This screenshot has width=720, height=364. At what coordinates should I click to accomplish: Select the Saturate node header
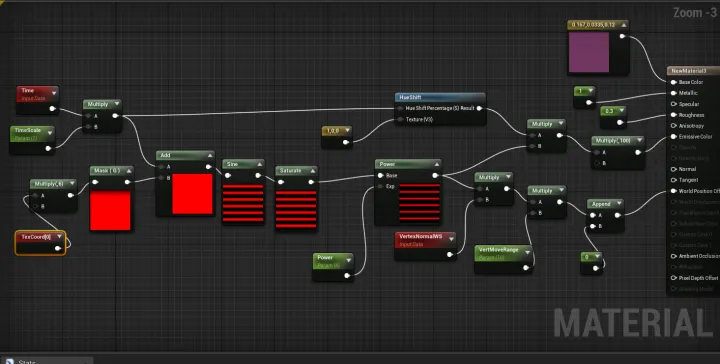tap(296, 170)
